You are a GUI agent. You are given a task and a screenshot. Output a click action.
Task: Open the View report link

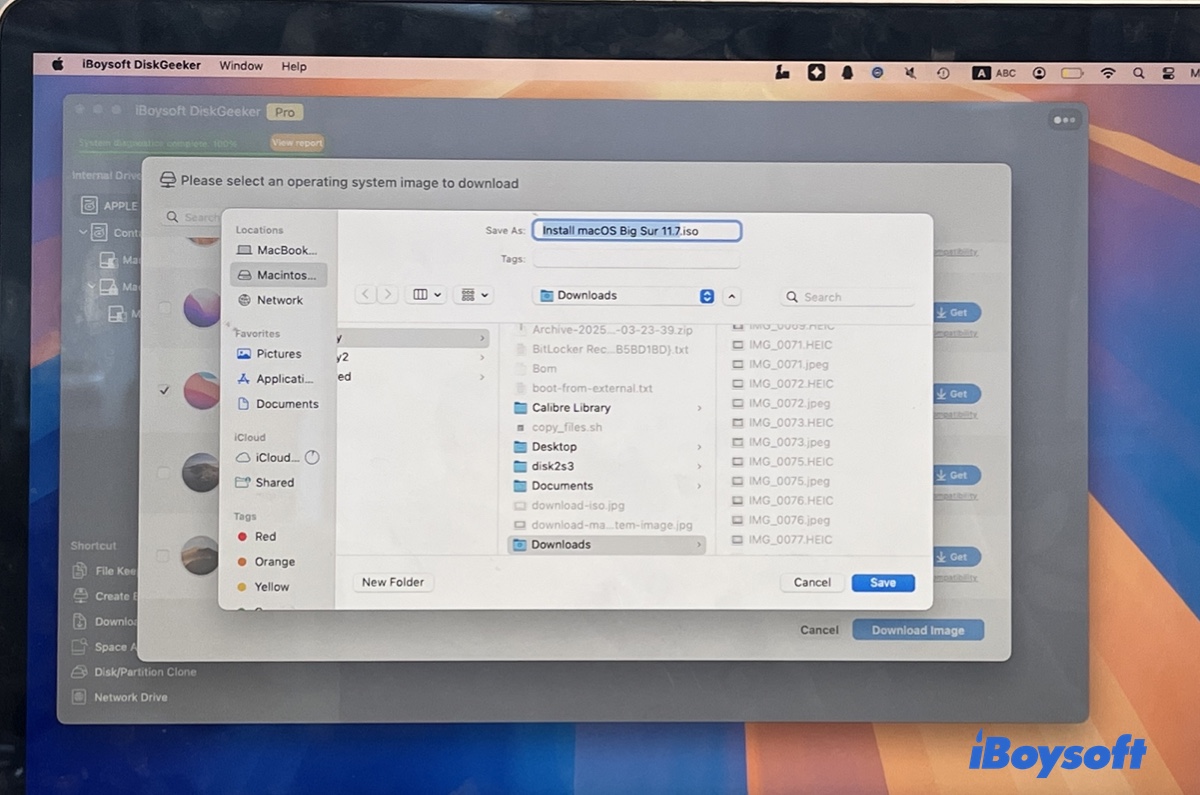point(297,143)
